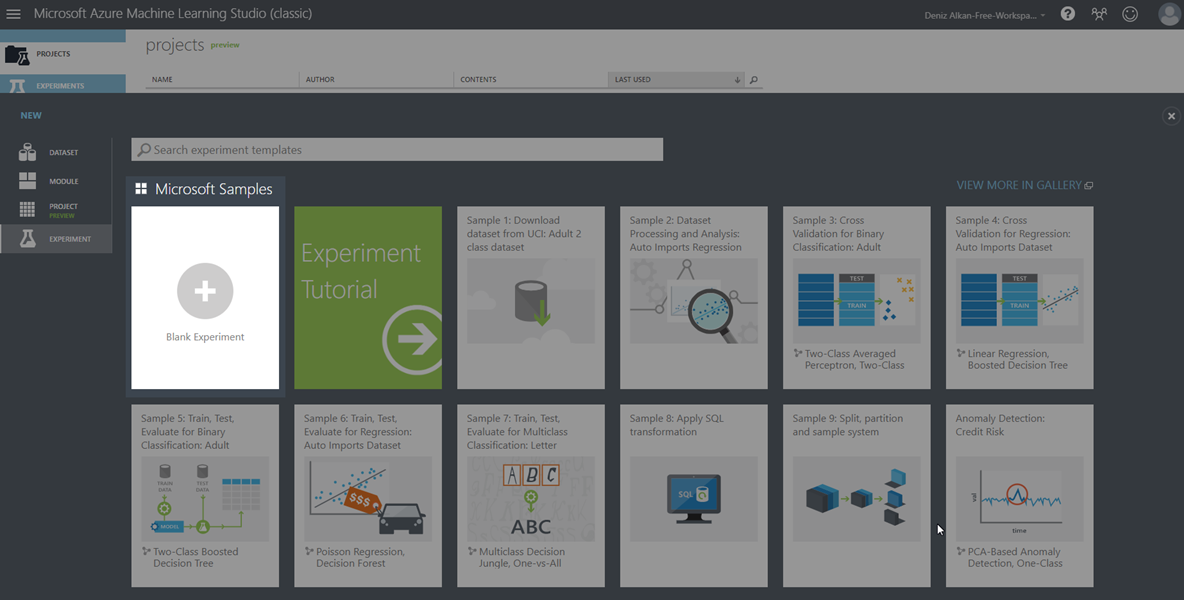Image resolution: width=1184 pixels, height=600 pixels.
Task: Click the Module blocks icon
Action: [27, 180]
